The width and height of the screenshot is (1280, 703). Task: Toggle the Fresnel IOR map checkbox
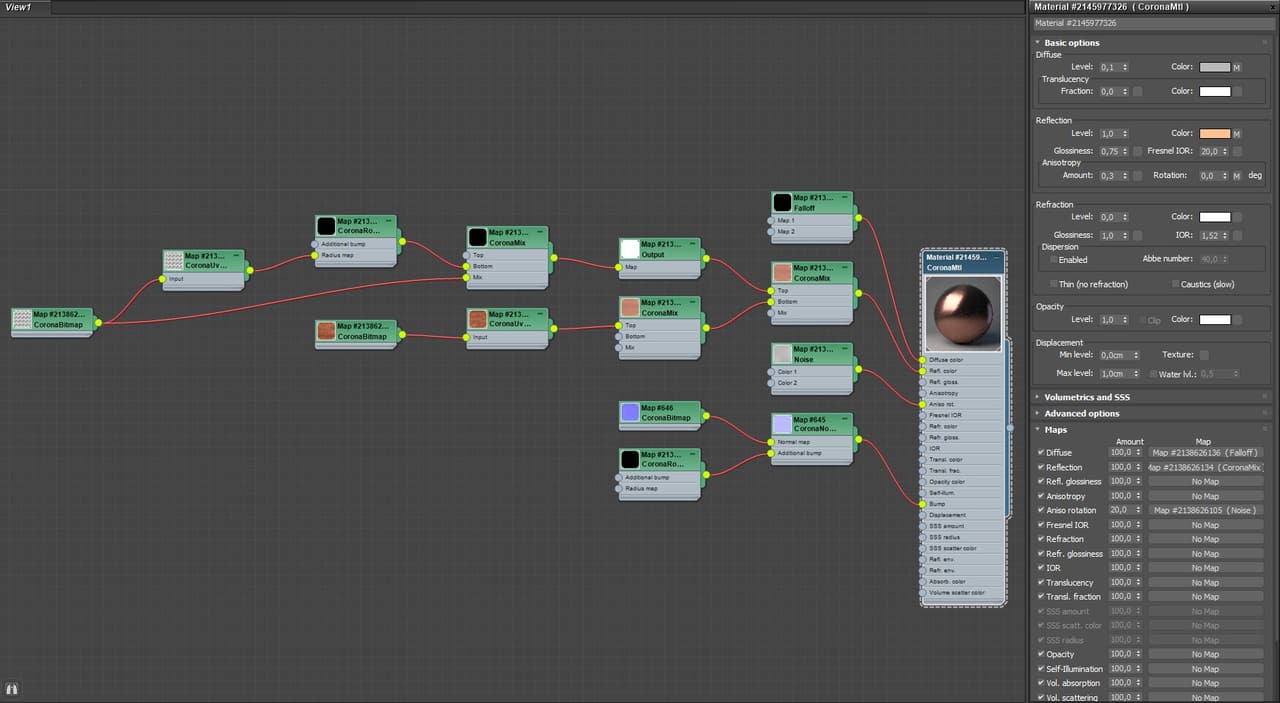pyautogui.click(x=1041, y=524)
